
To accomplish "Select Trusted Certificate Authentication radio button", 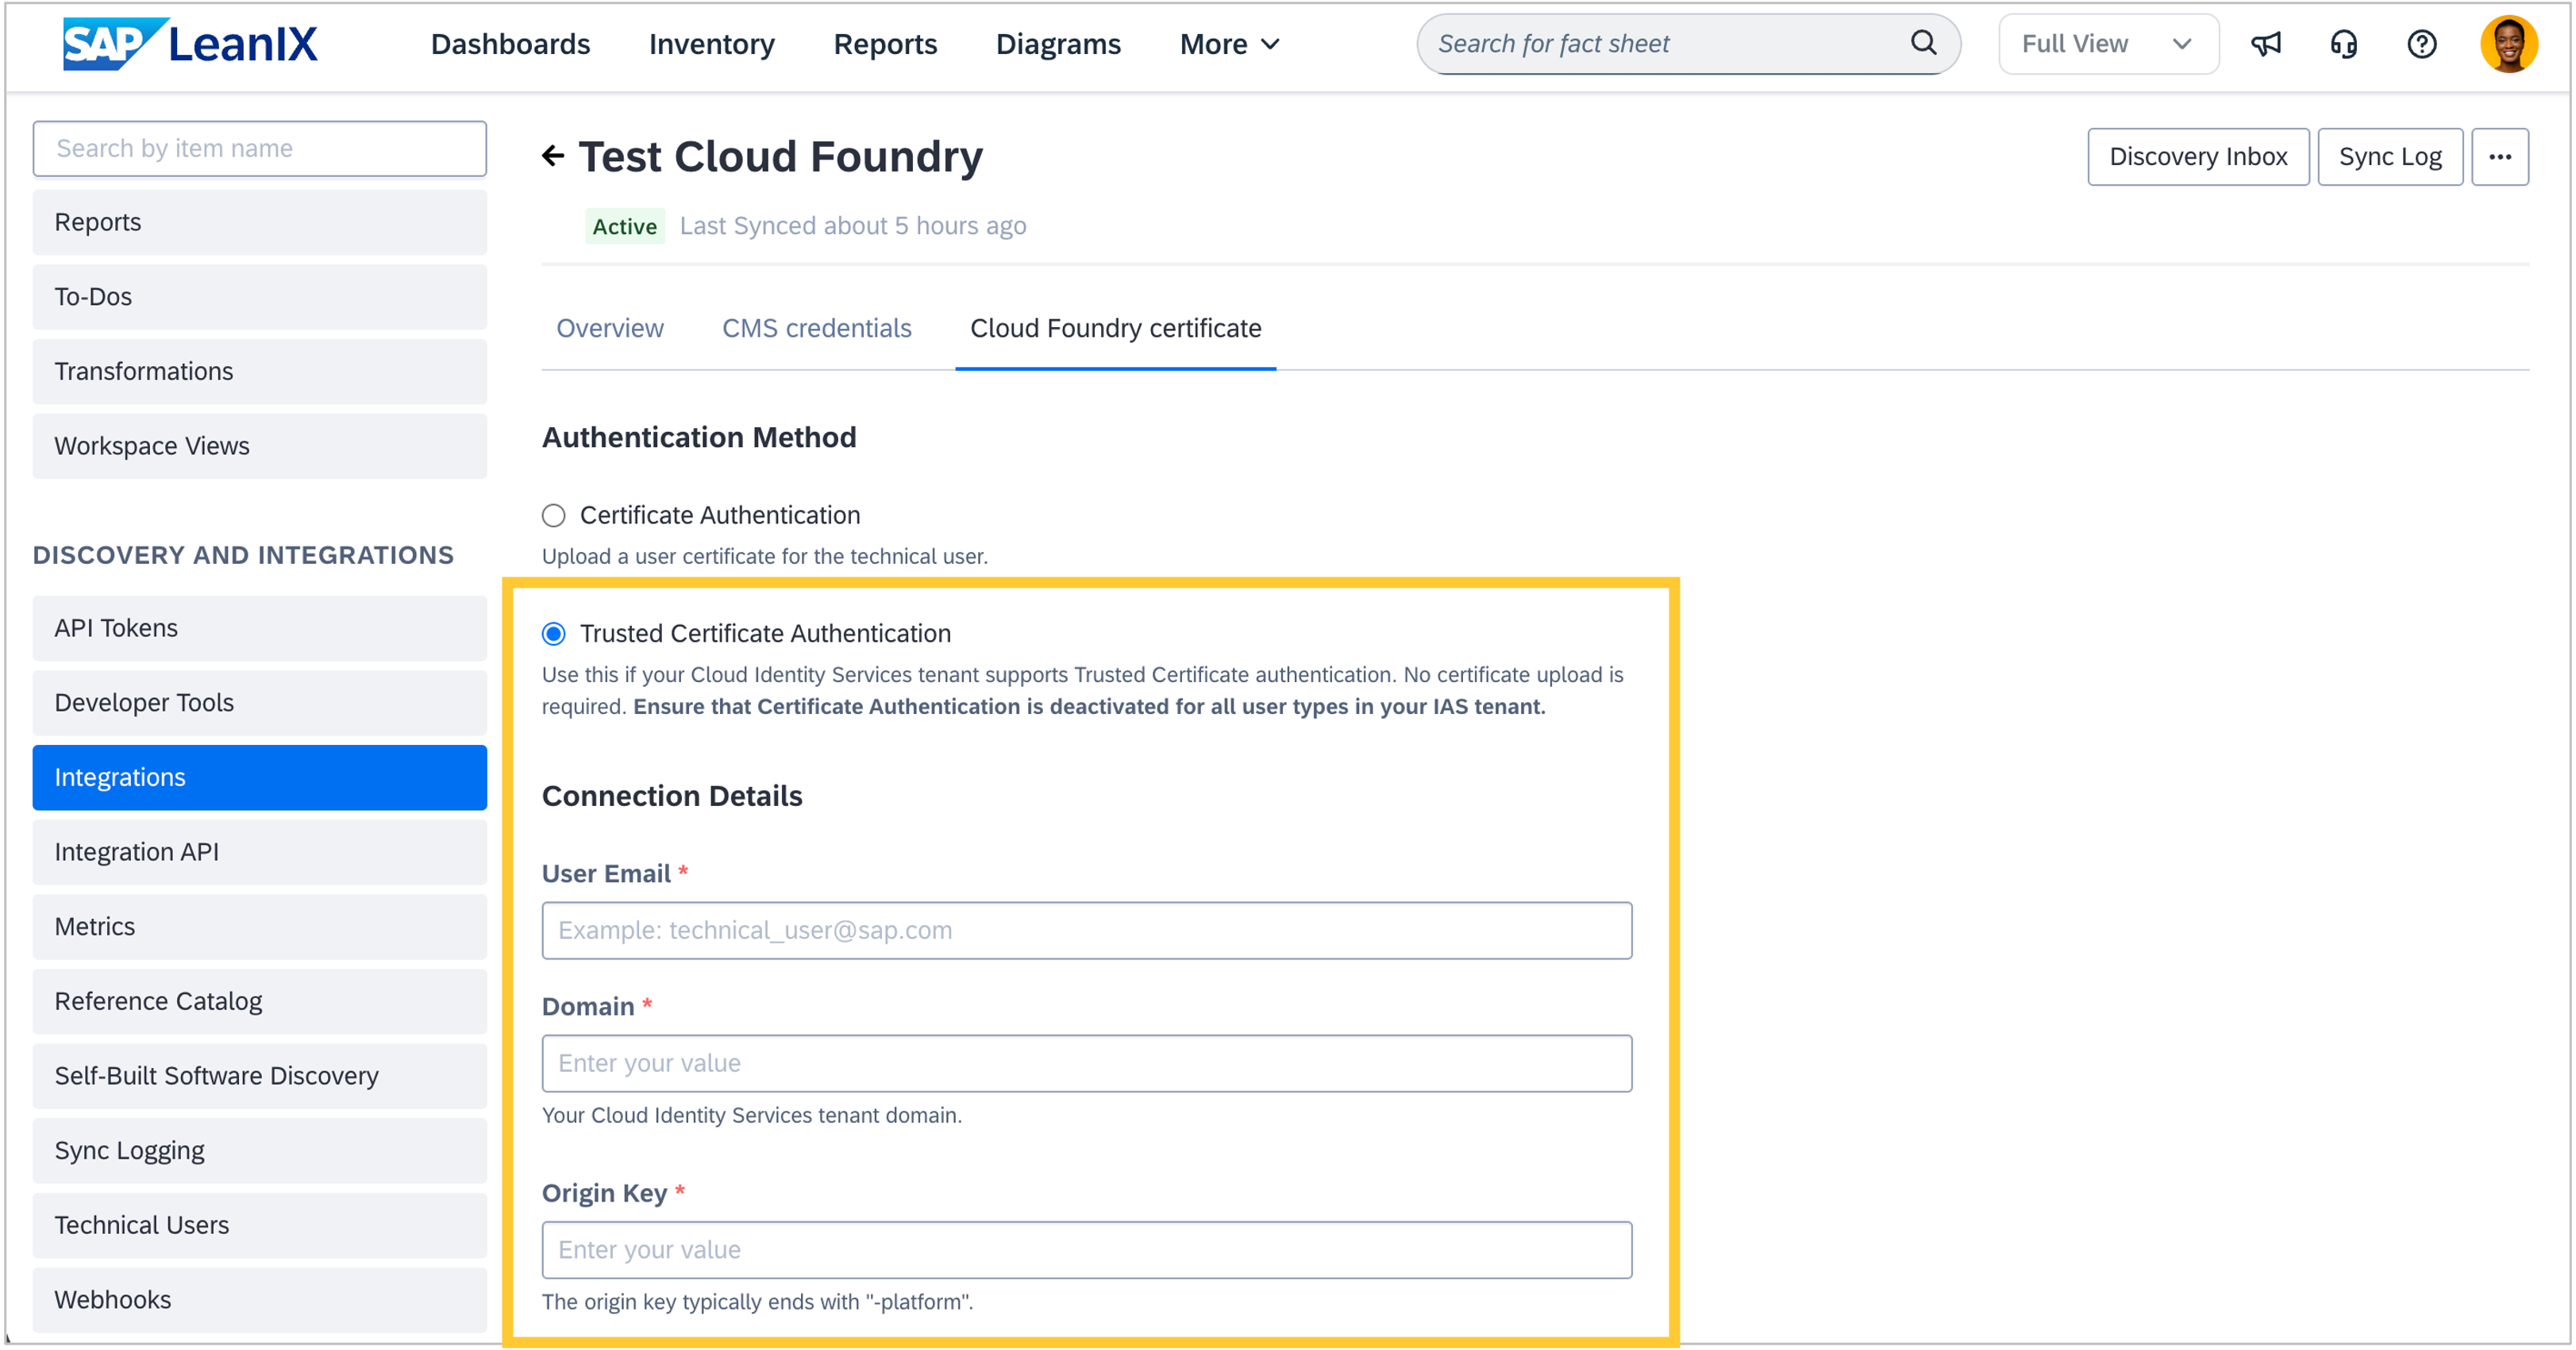I will point(554,634).
